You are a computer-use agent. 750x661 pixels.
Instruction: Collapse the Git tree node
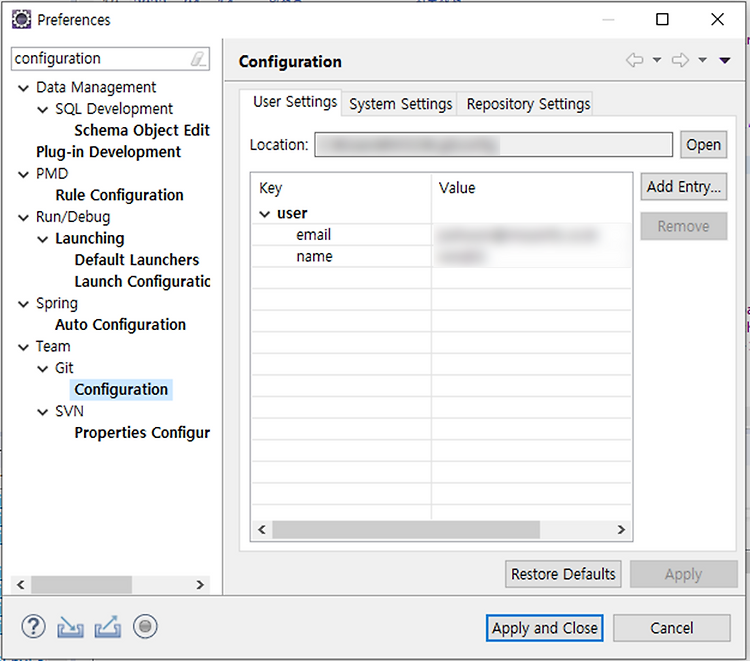(x=43, y=369)
